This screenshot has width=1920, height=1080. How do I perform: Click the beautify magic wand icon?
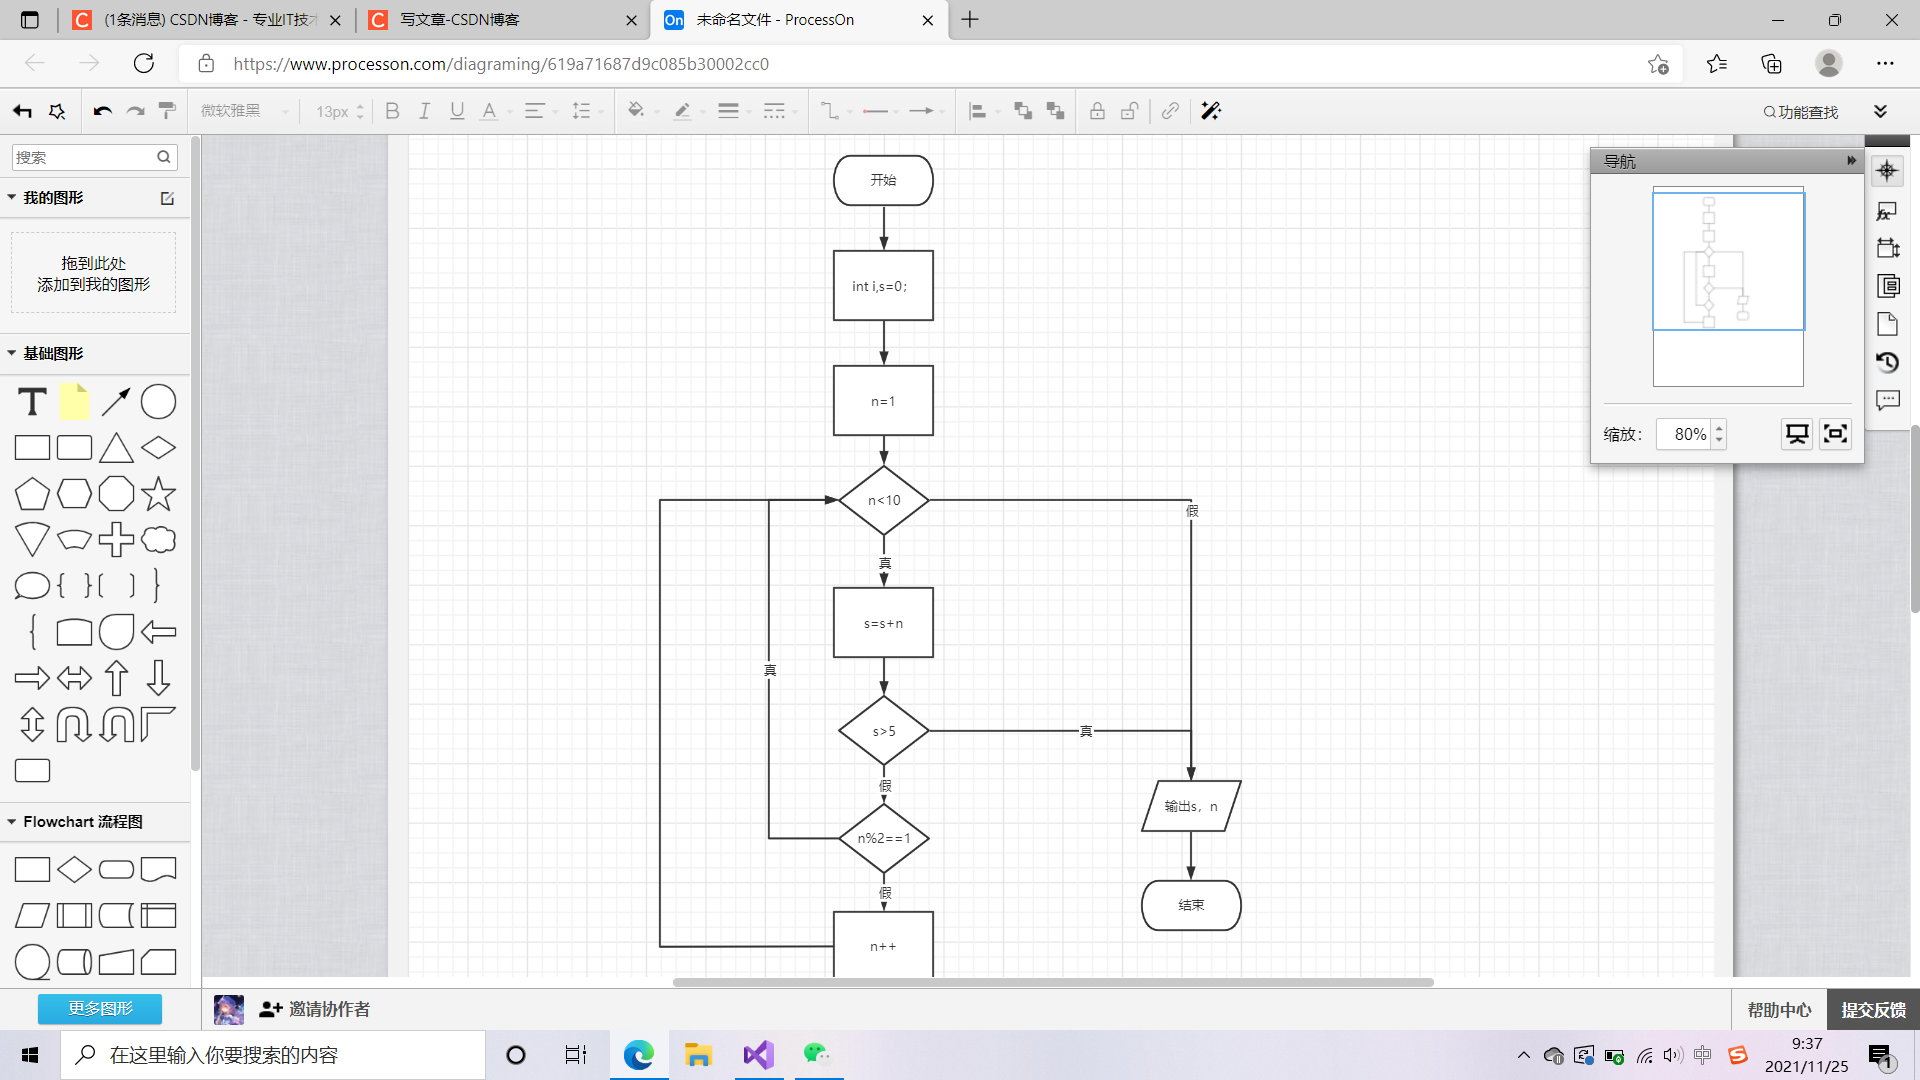pyautogui.click(x=1211, y=111)
